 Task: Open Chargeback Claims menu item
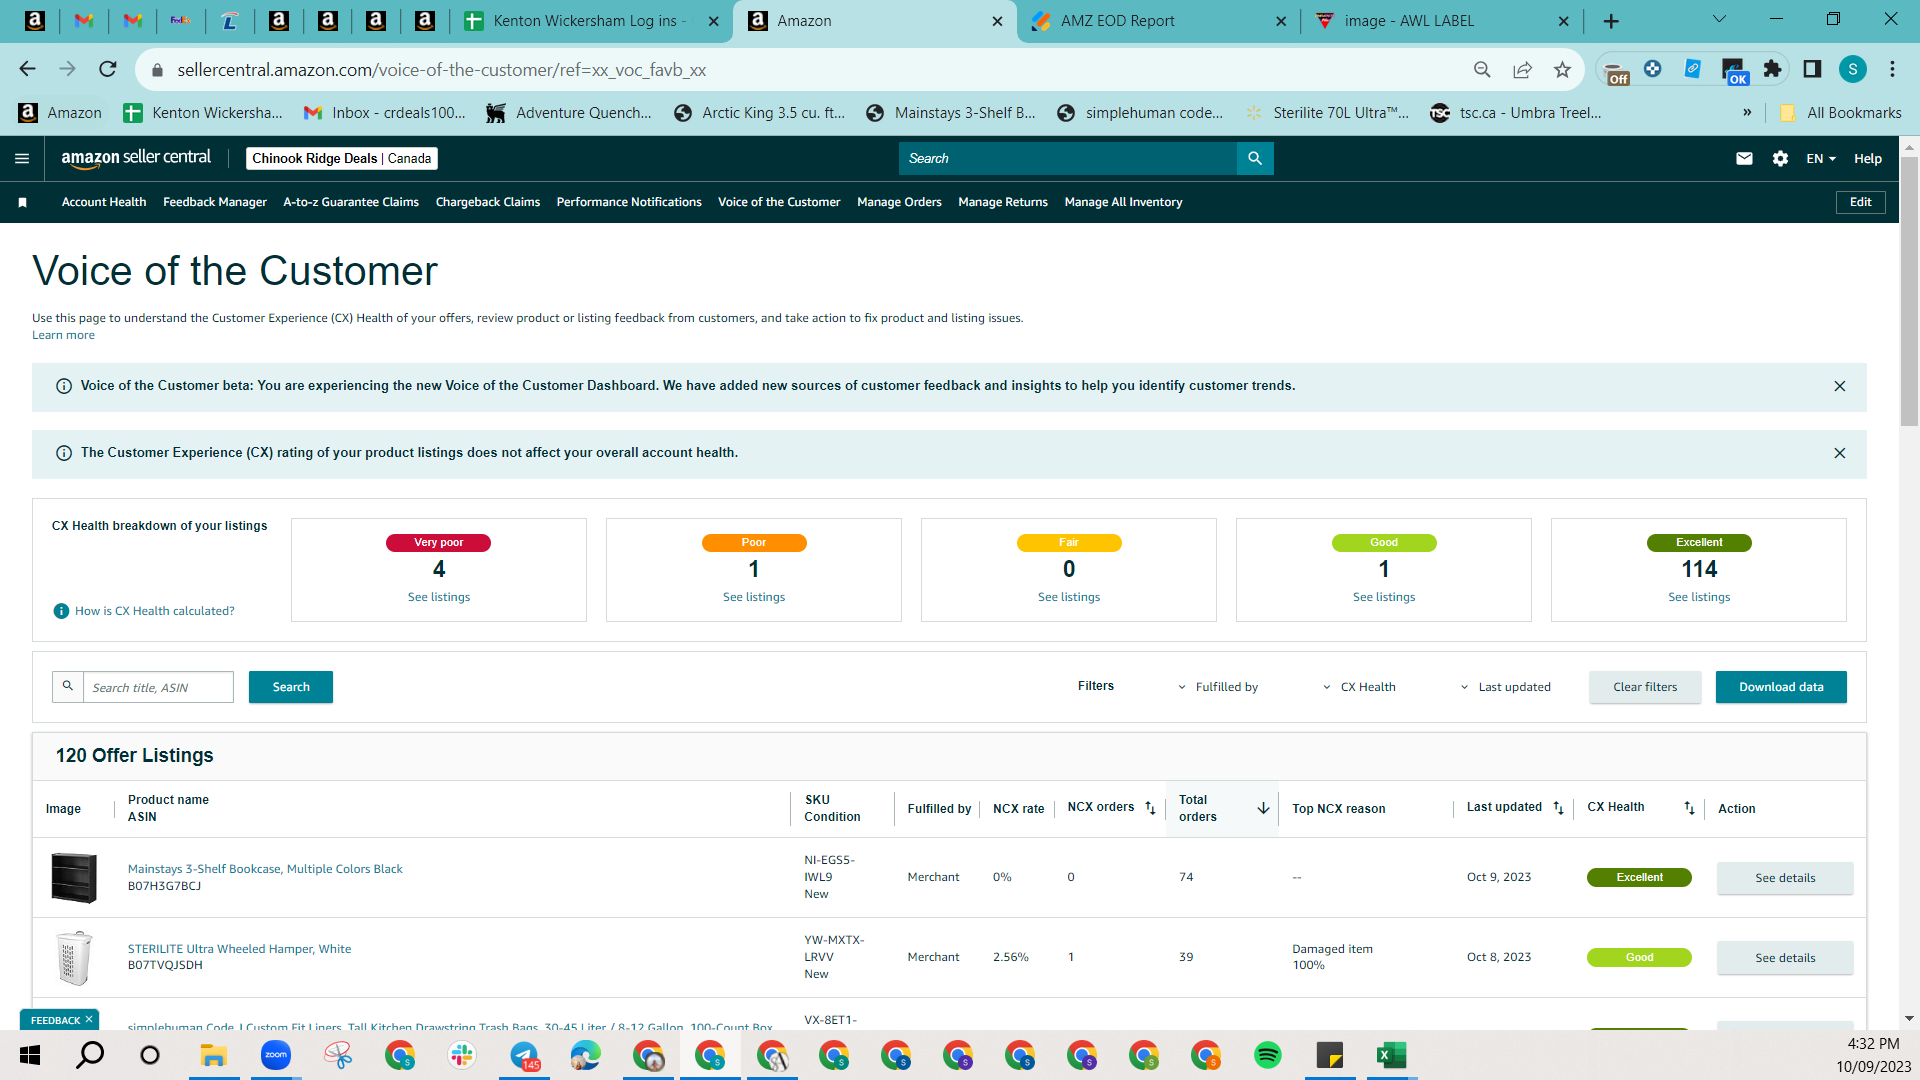488,202
